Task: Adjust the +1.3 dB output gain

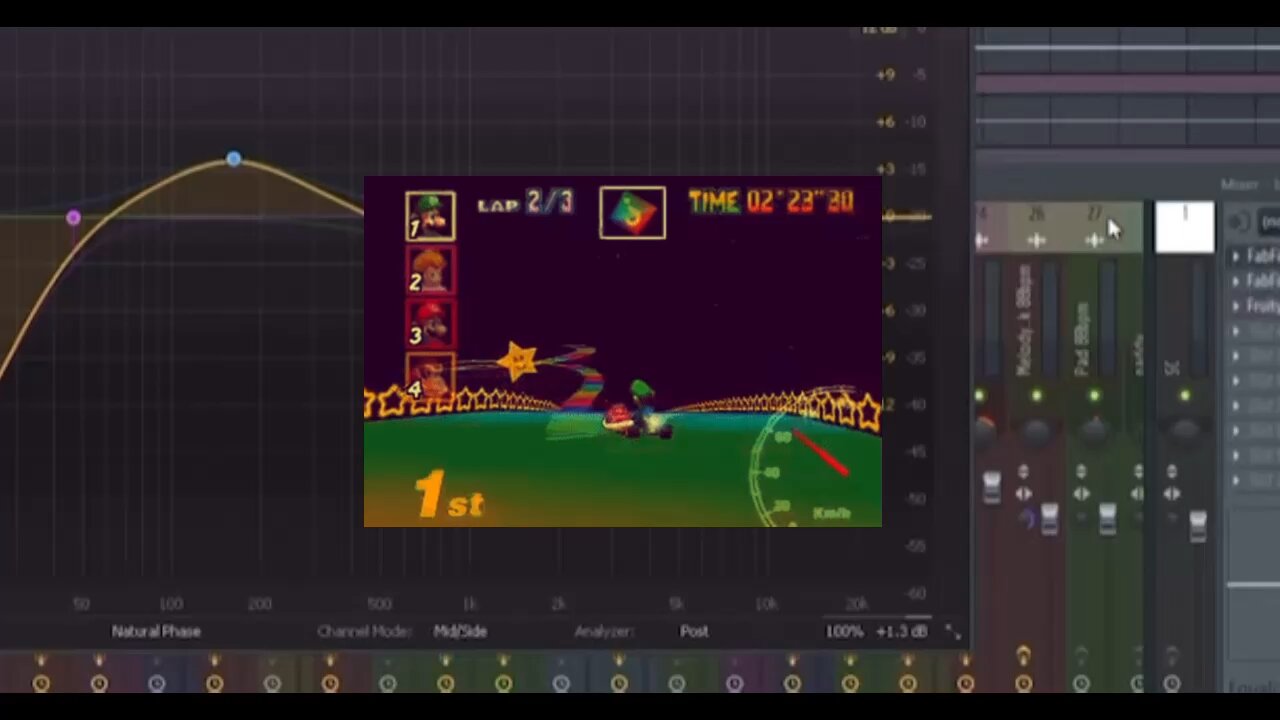Action: (x=901, y=631)
